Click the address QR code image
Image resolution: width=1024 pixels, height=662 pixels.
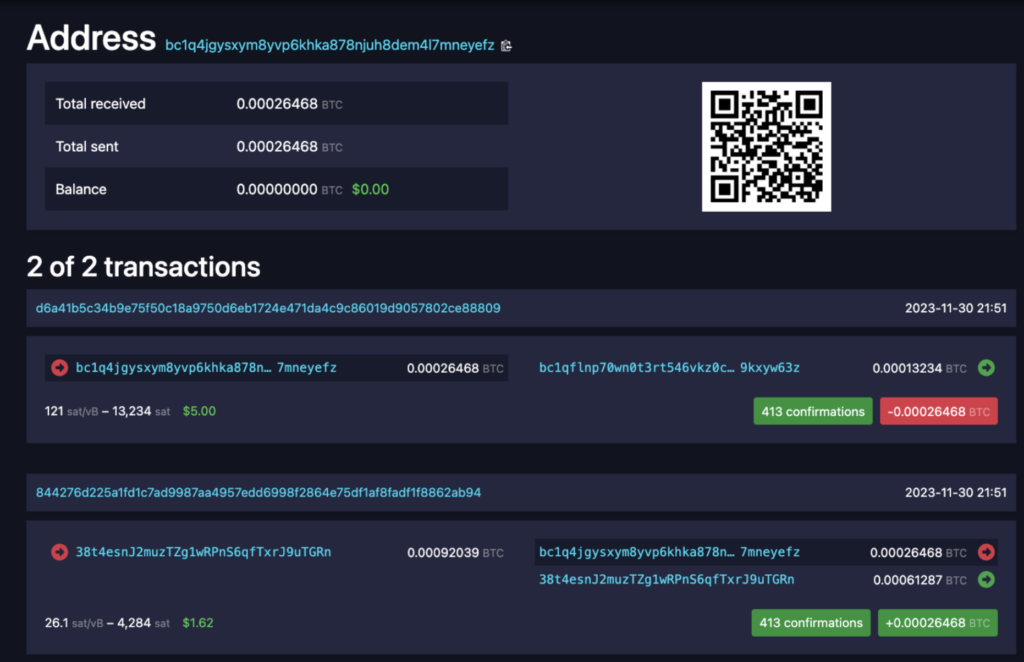766,147
